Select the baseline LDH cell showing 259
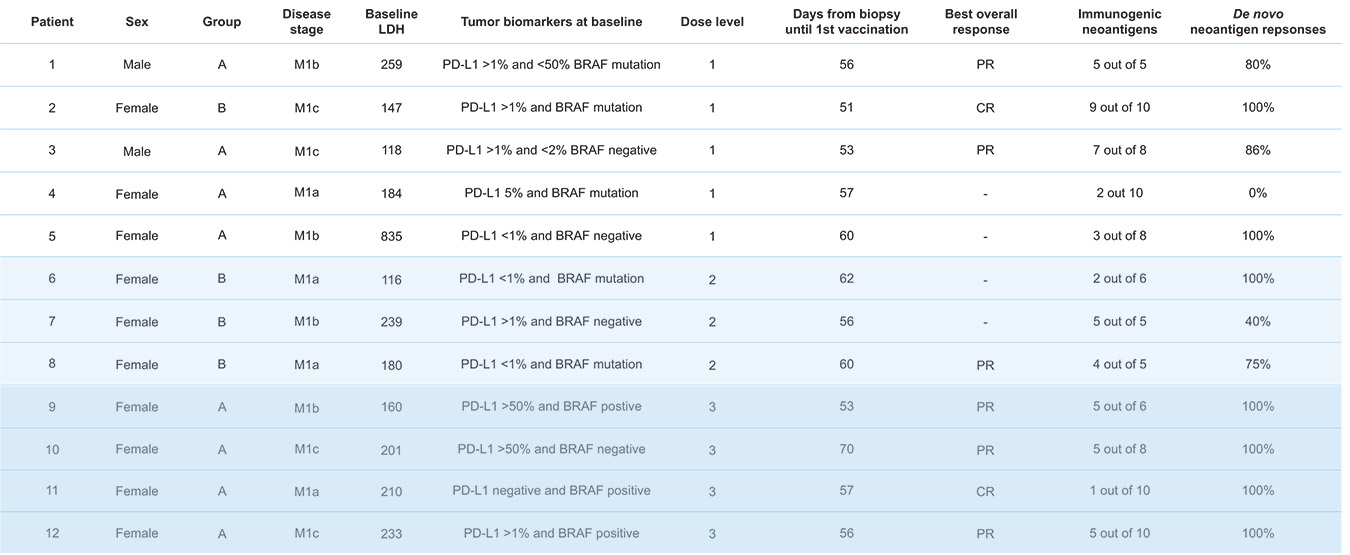The height and width of the screenshot is (555, 1350). [391, 65]
